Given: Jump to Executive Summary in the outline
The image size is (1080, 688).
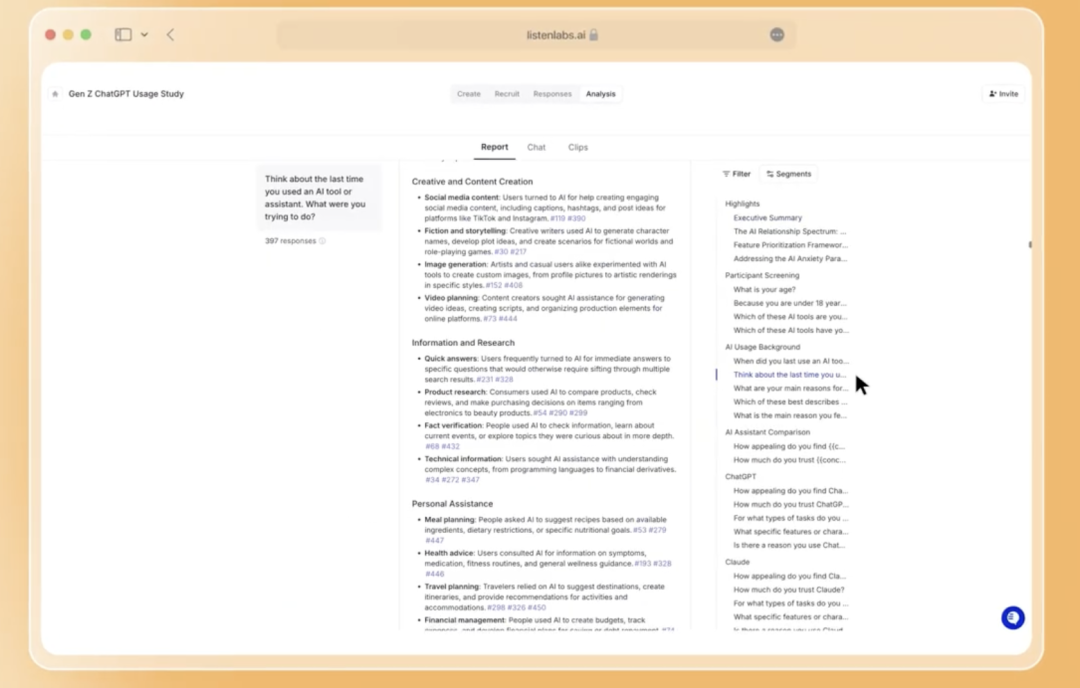Looking at the screenshot, I should coord(767,217).
